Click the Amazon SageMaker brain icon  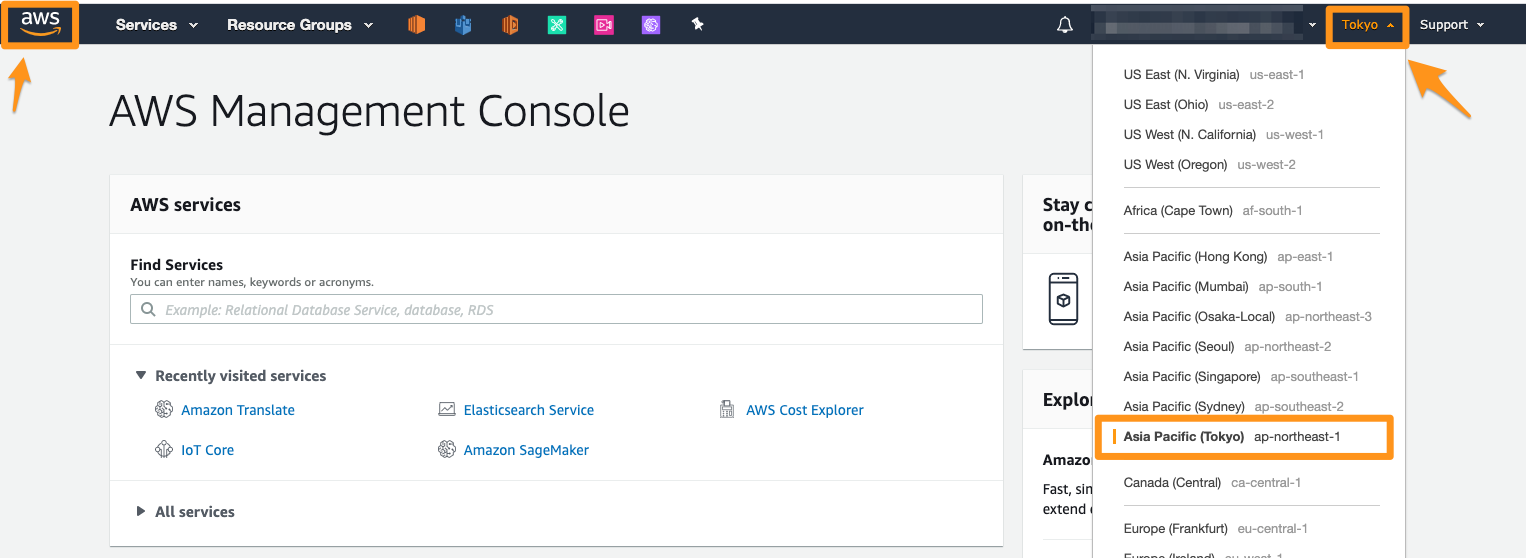pyautogui.click(x=447, y=450)
